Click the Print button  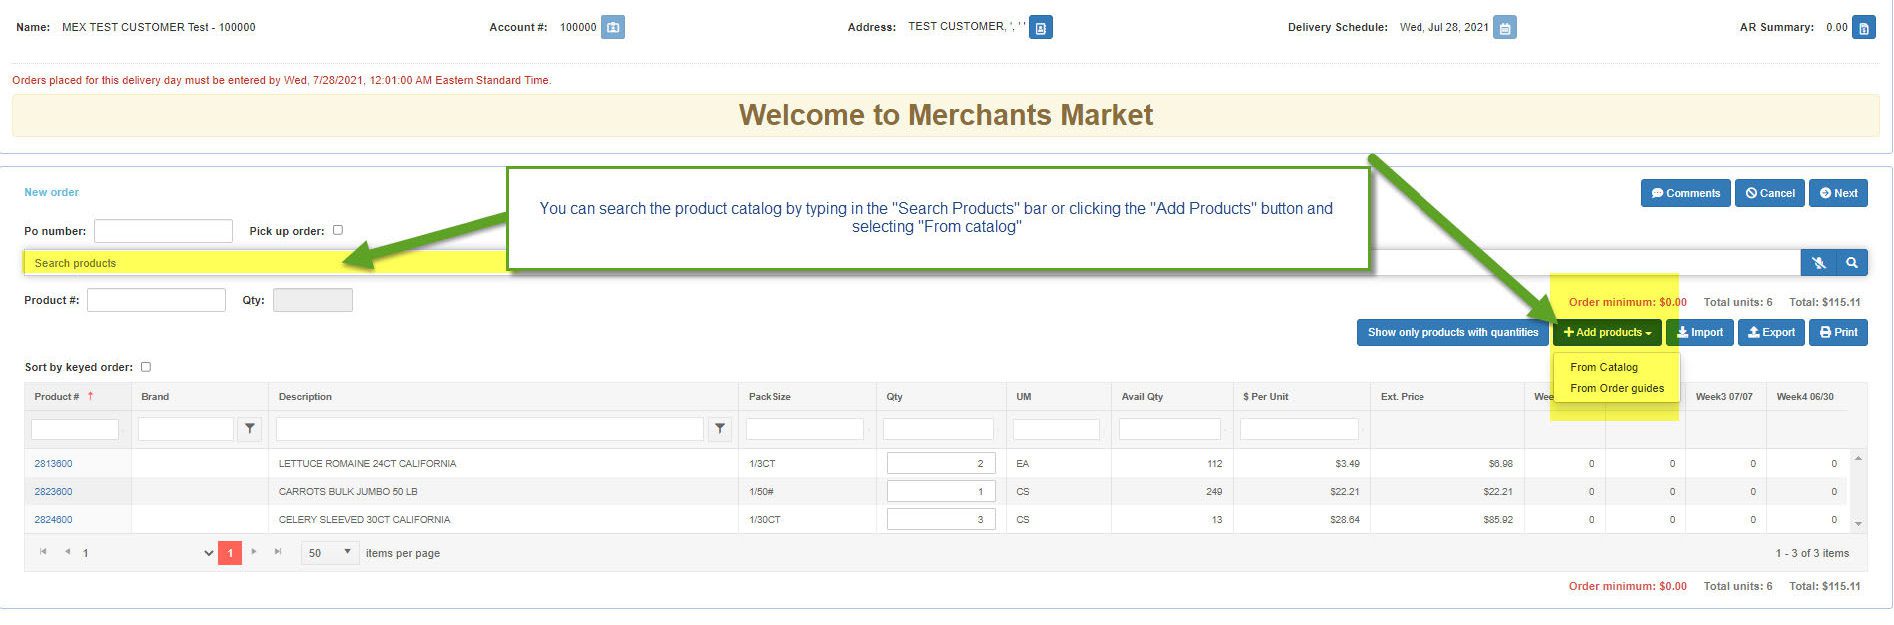(1838, 332)
